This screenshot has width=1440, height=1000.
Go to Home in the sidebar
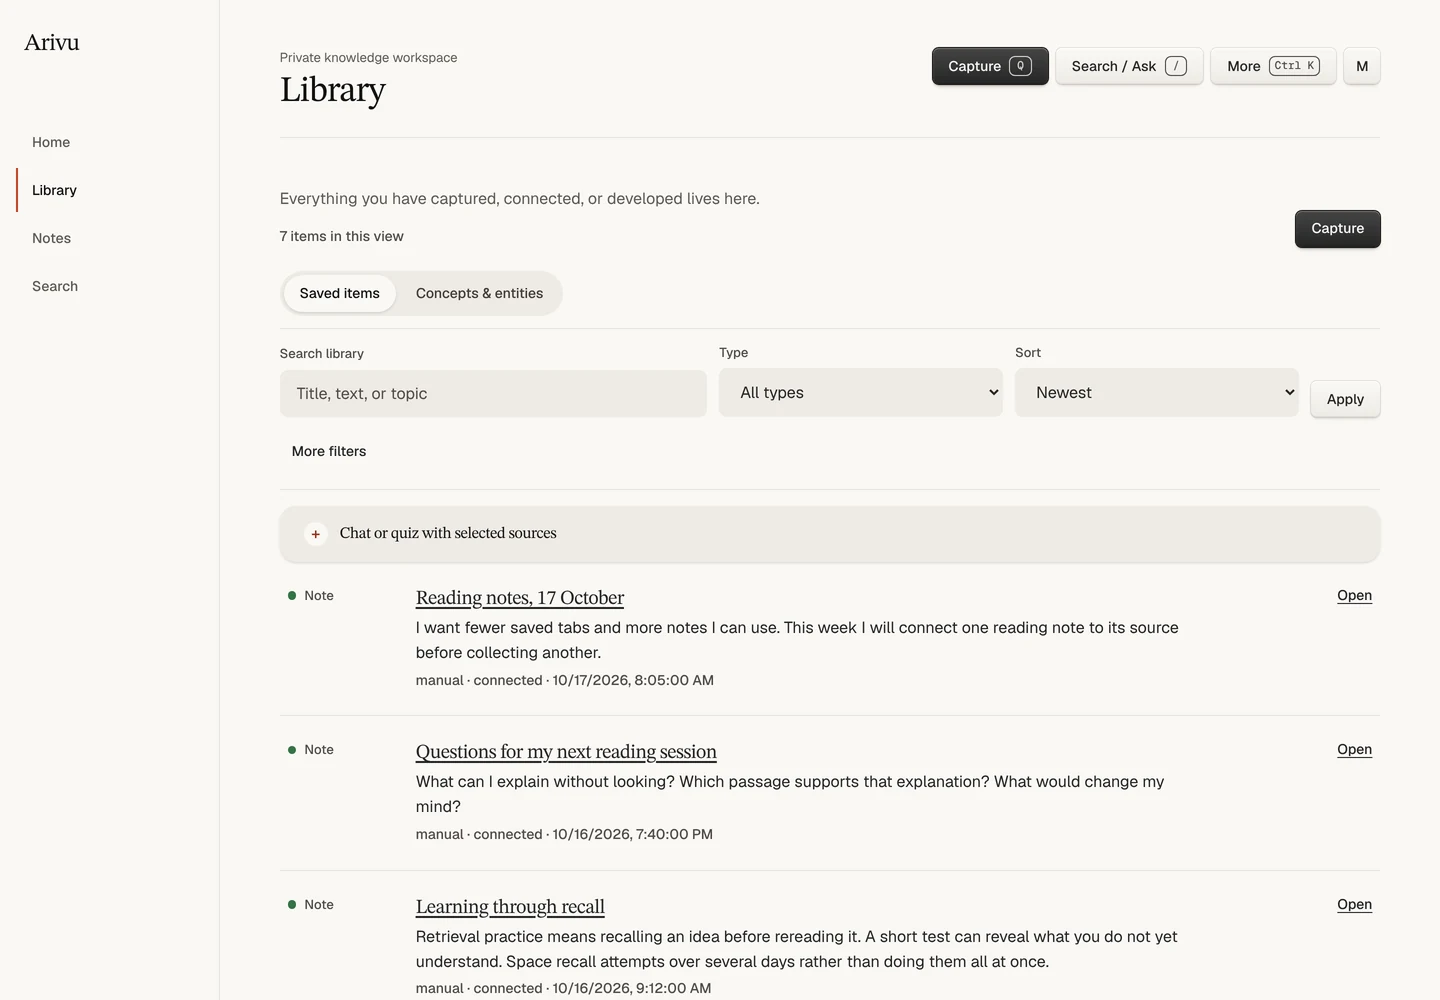[51, 142]
